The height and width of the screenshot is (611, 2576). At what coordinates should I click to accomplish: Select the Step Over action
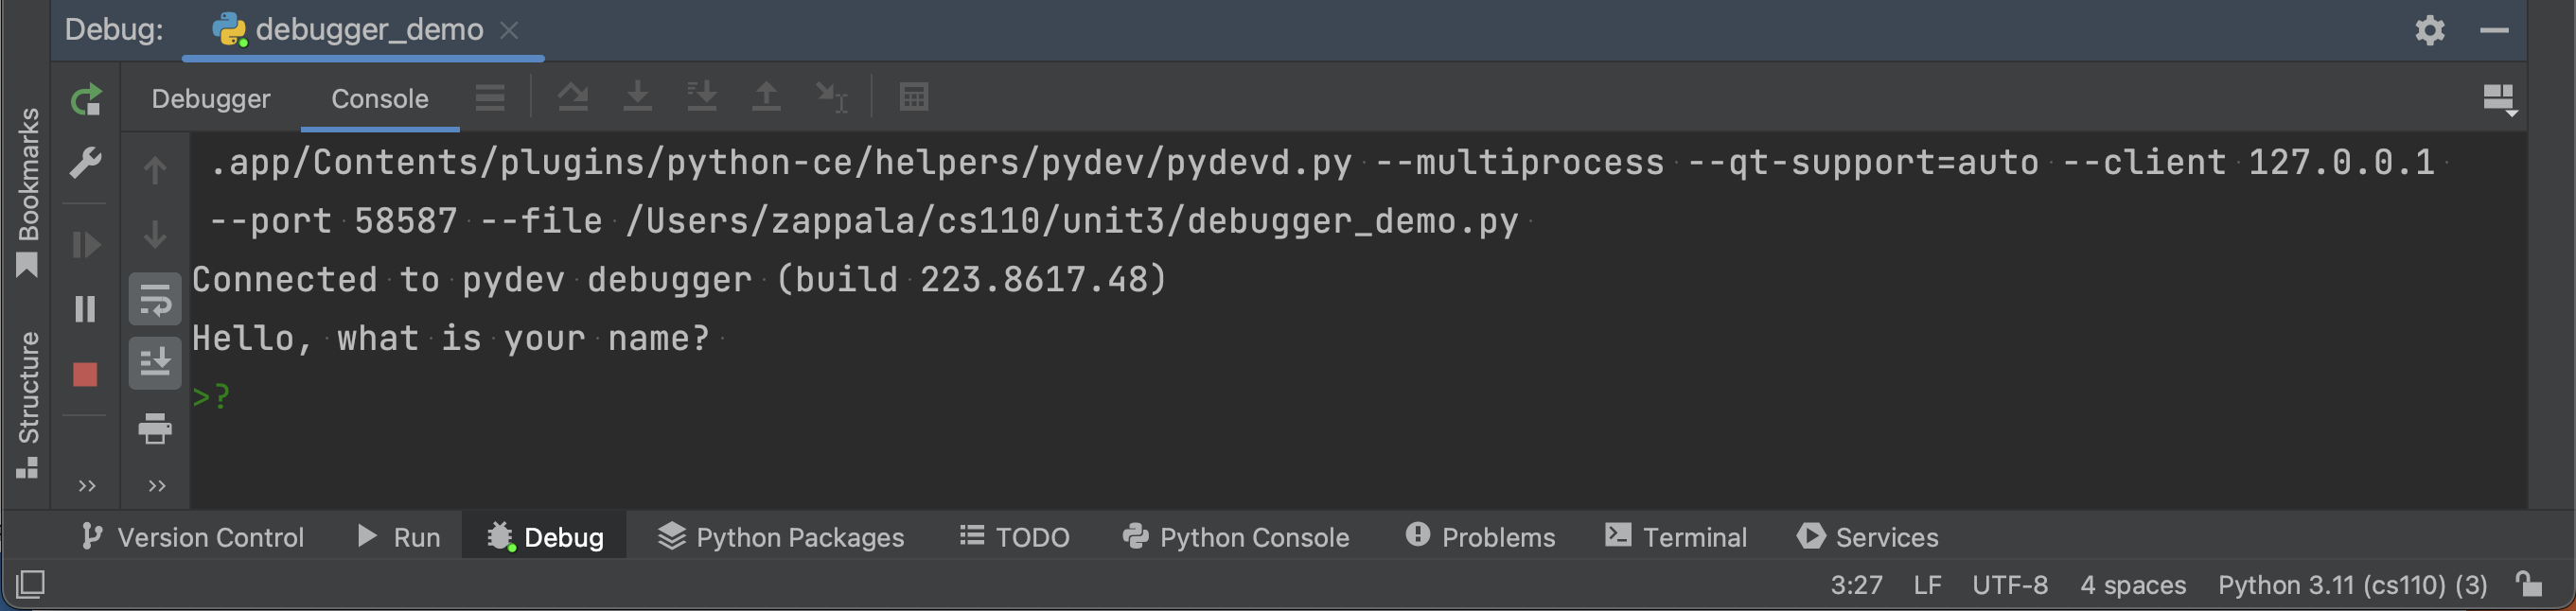[573, 97]
